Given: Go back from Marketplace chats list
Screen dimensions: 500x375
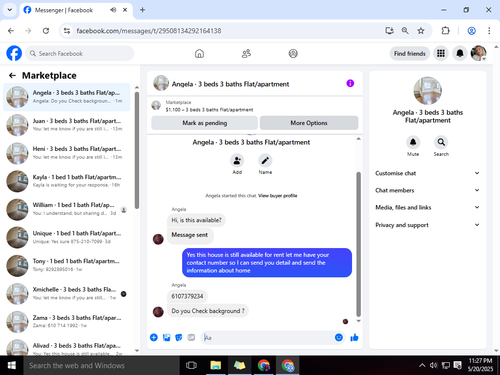Looking at the screenshot, I should pos(12,76).
